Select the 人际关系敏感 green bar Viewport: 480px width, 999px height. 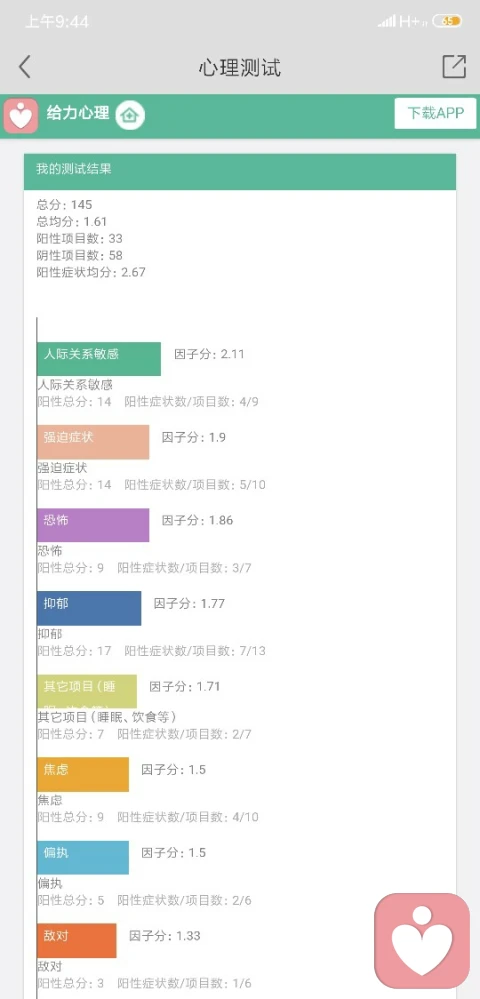point(99,359)
